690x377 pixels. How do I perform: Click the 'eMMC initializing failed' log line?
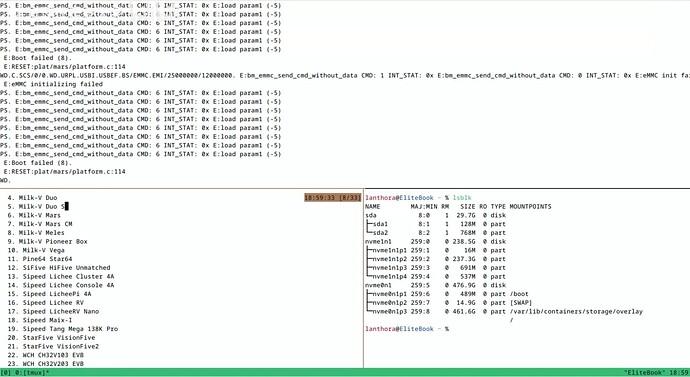(53, 84)
